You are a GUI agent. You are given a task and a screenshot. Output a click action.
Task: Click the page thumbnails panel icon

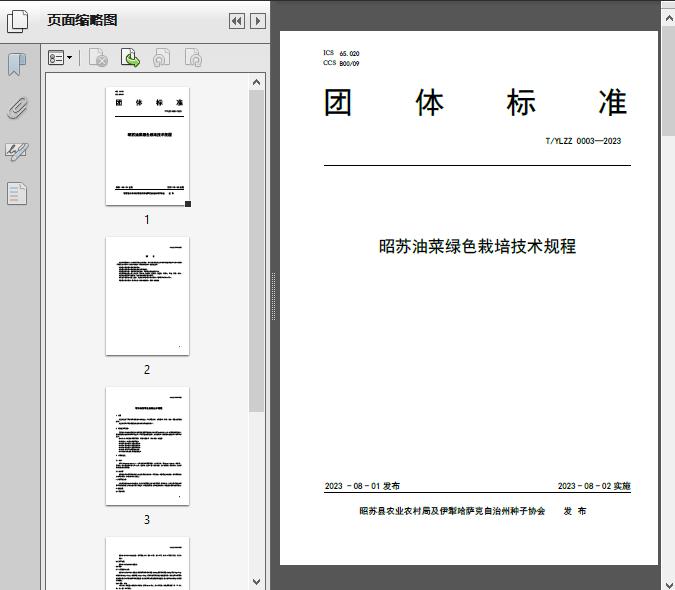click(17, 21)
